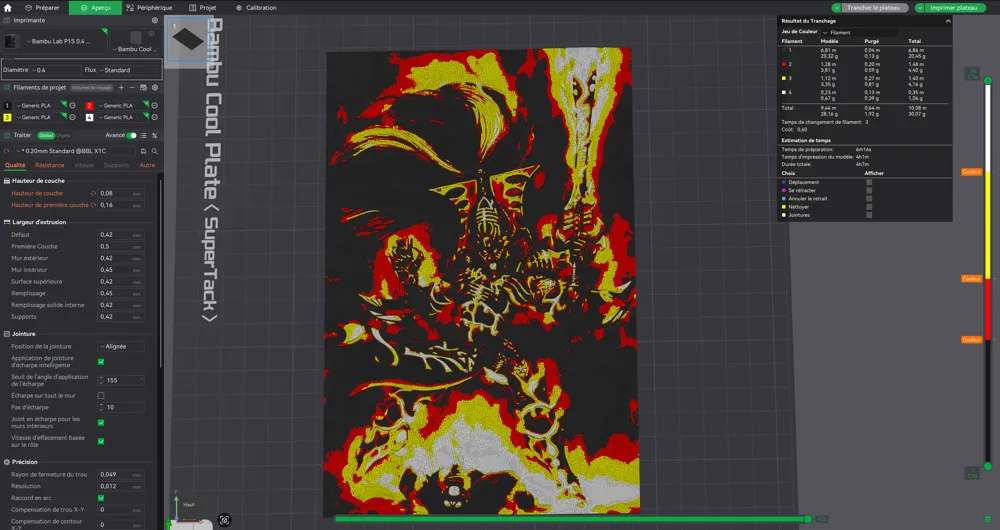
Task: Open the Diamètre 0.4 nozzle dropdown
Action: pos(55,70)
